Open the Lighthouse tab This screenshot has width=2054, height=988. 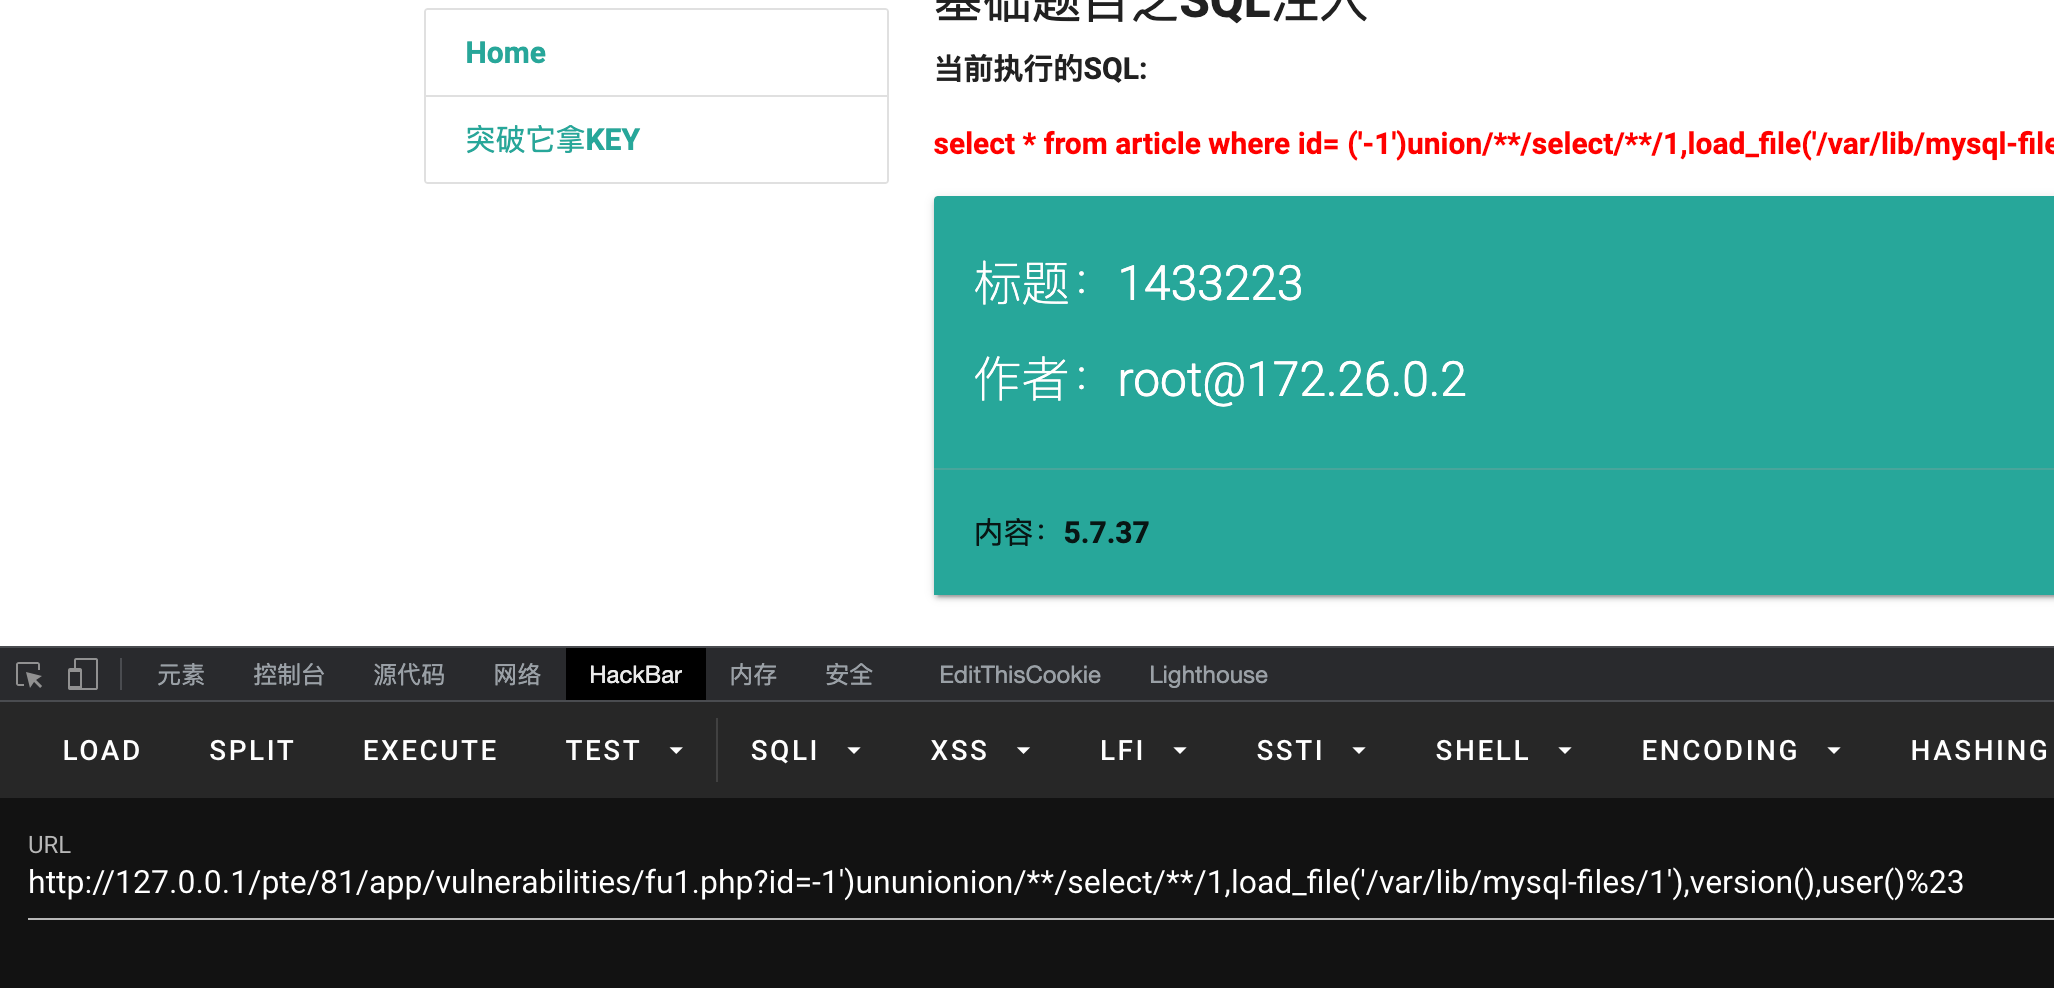click(1208, 675)
